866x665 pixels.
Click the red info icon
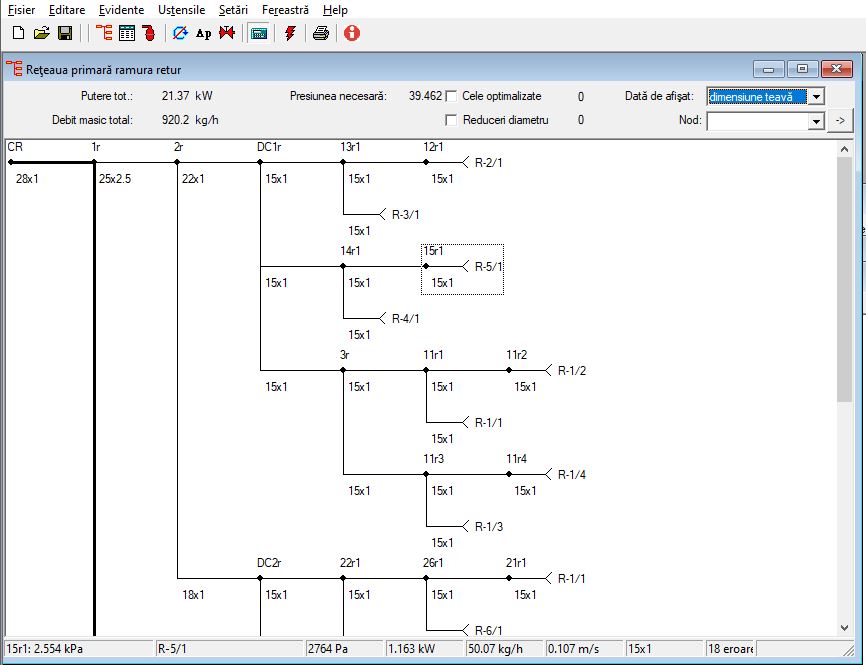pyautogui.click(x=352, y=33)
